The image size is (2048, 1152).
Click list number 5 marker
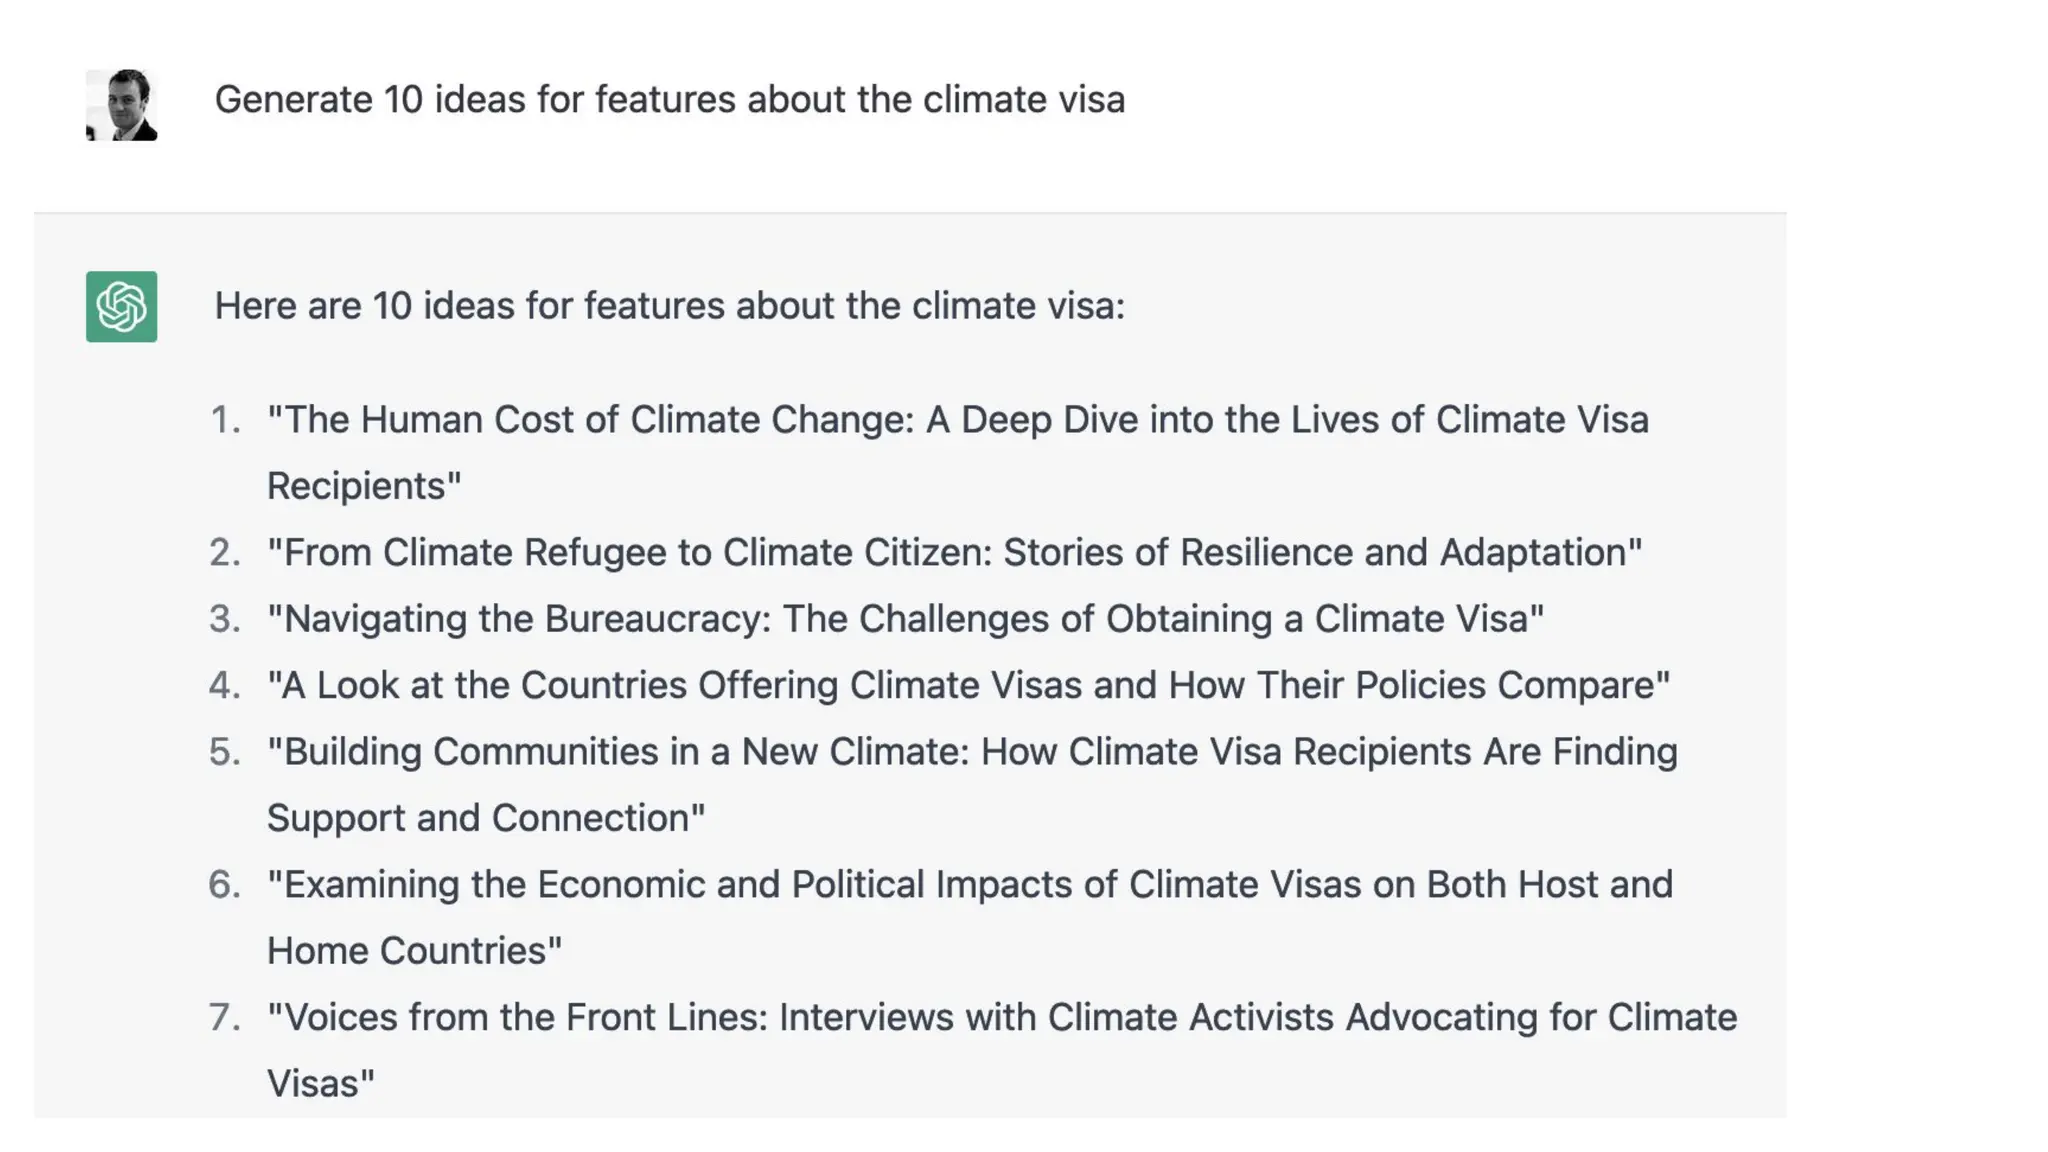tap(225, 752)
